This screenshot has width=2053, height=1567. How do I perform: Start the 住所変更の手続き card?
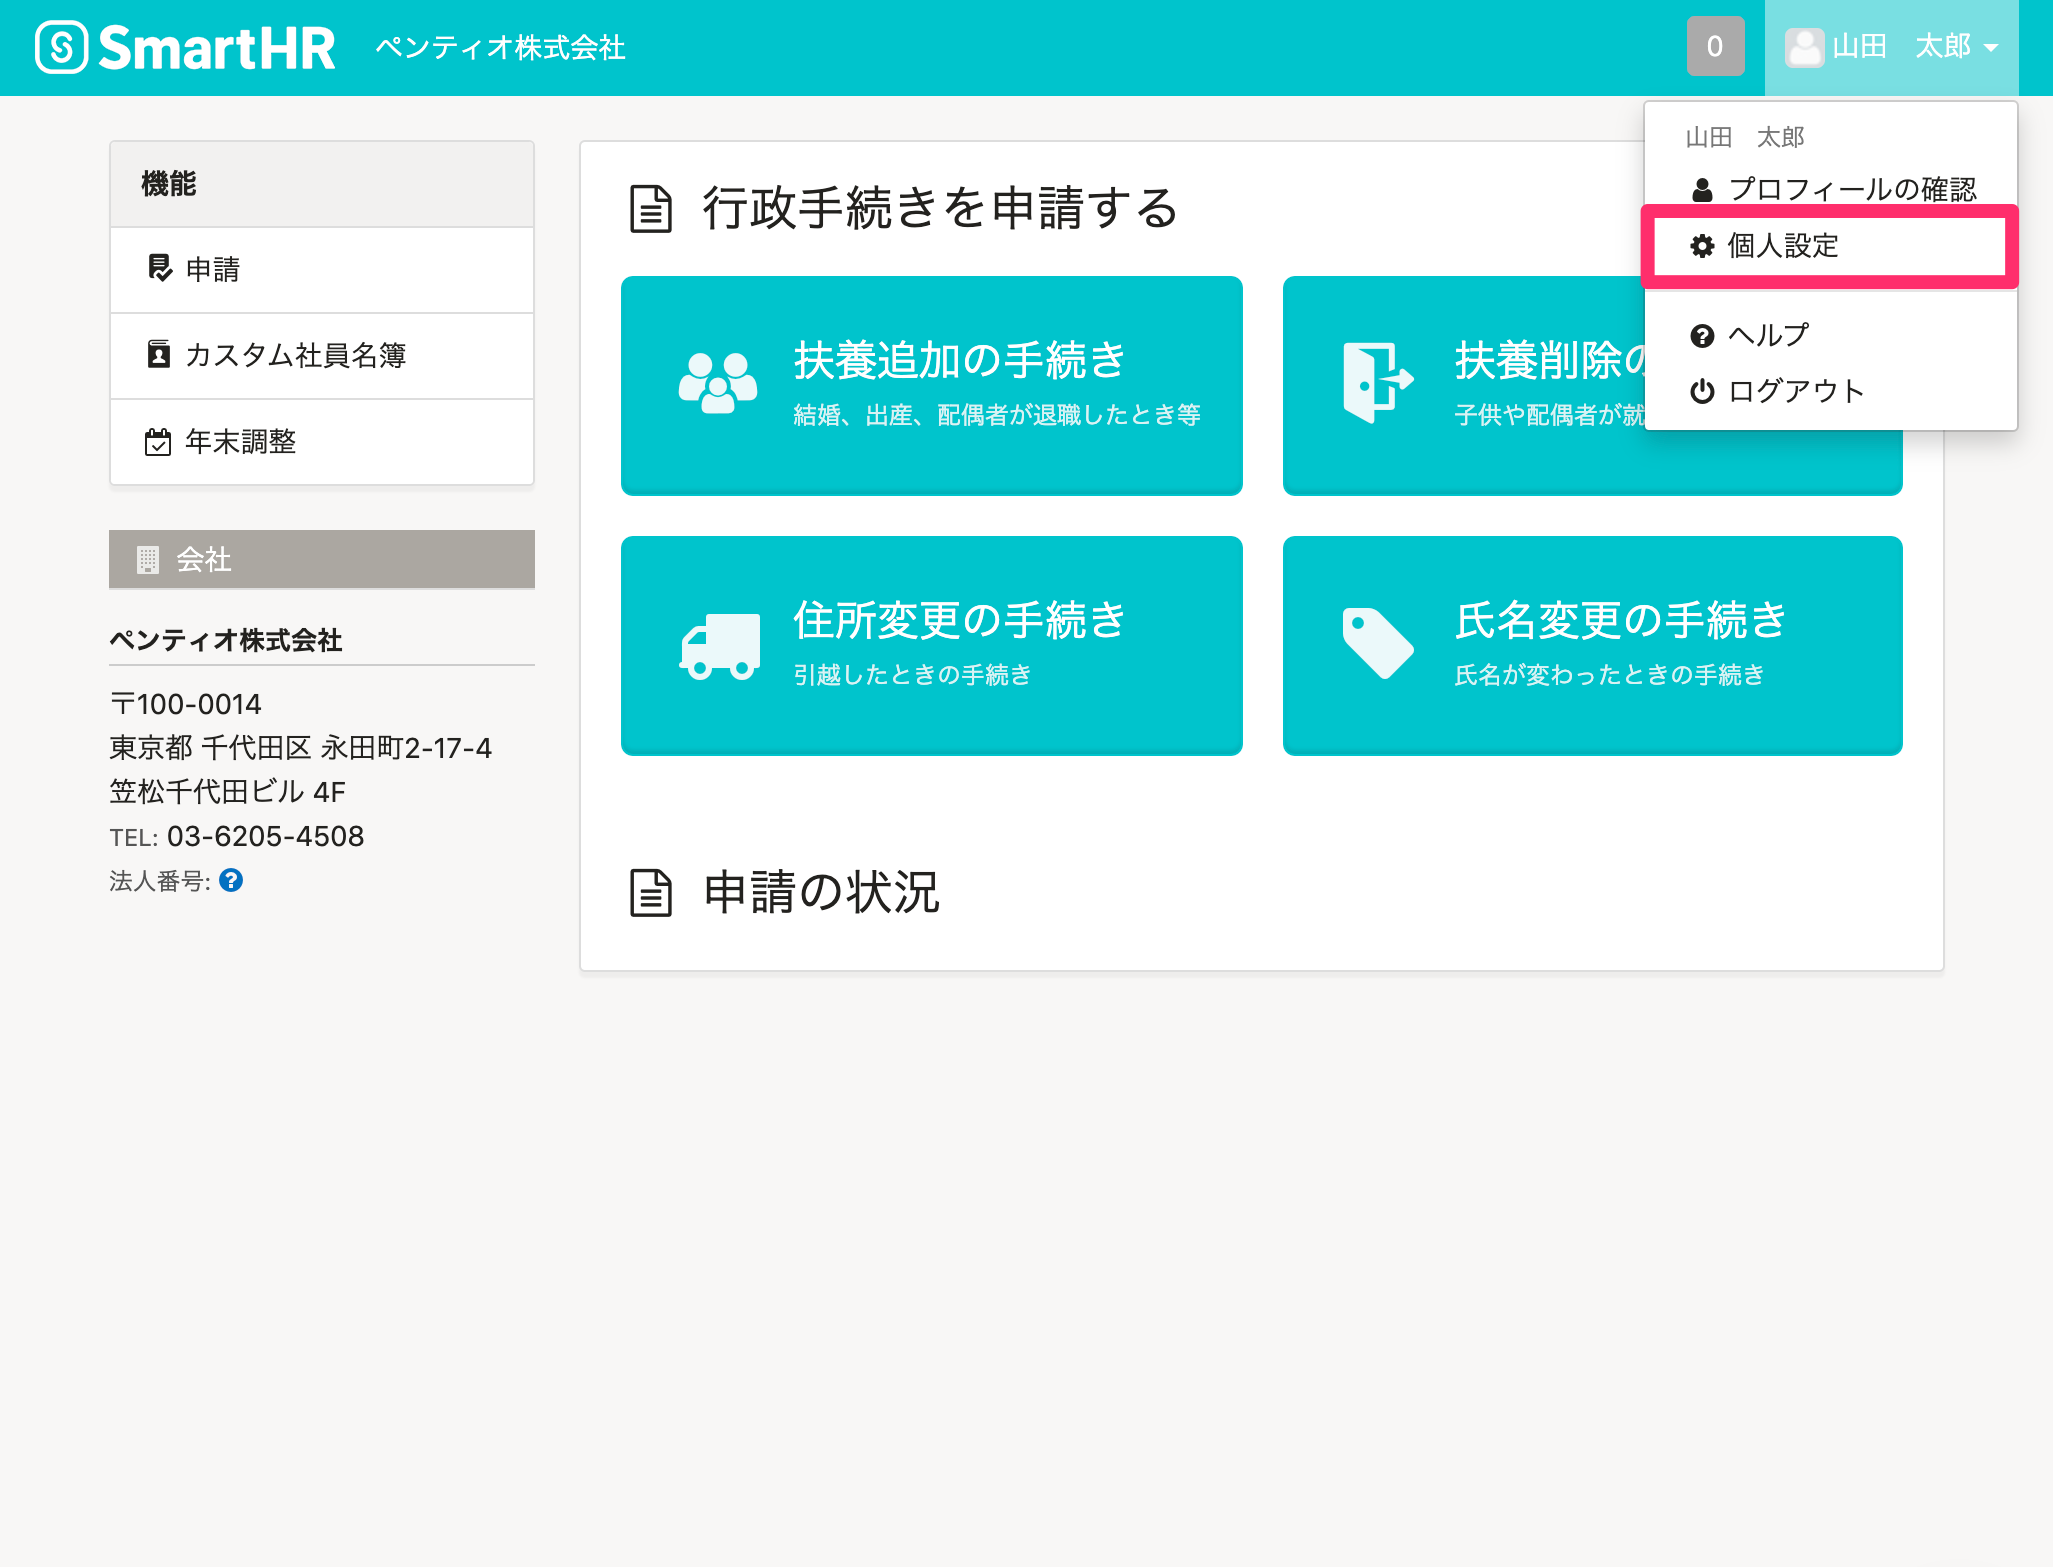932,645
